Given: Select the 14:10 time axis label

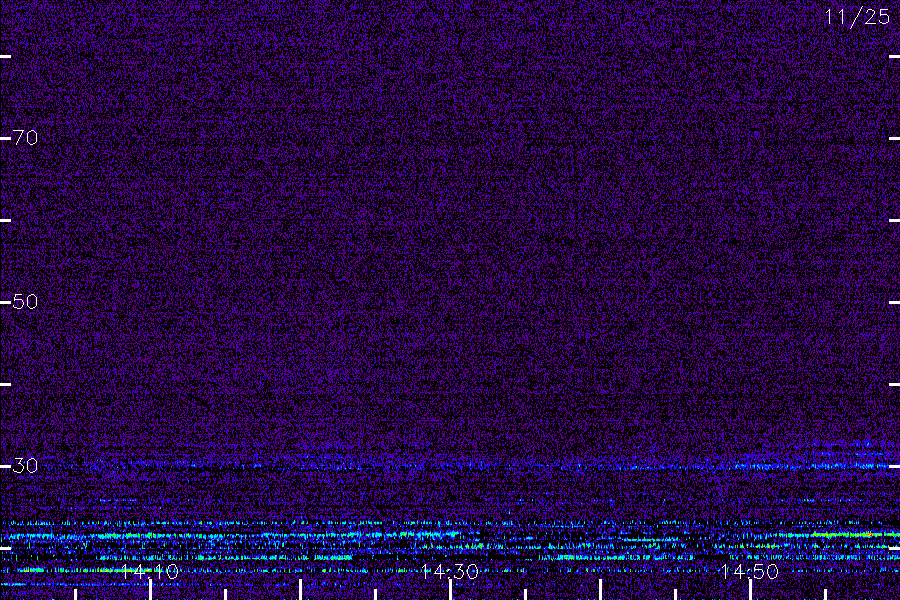Looking at the screenshot, I should [x=150, y=571].
